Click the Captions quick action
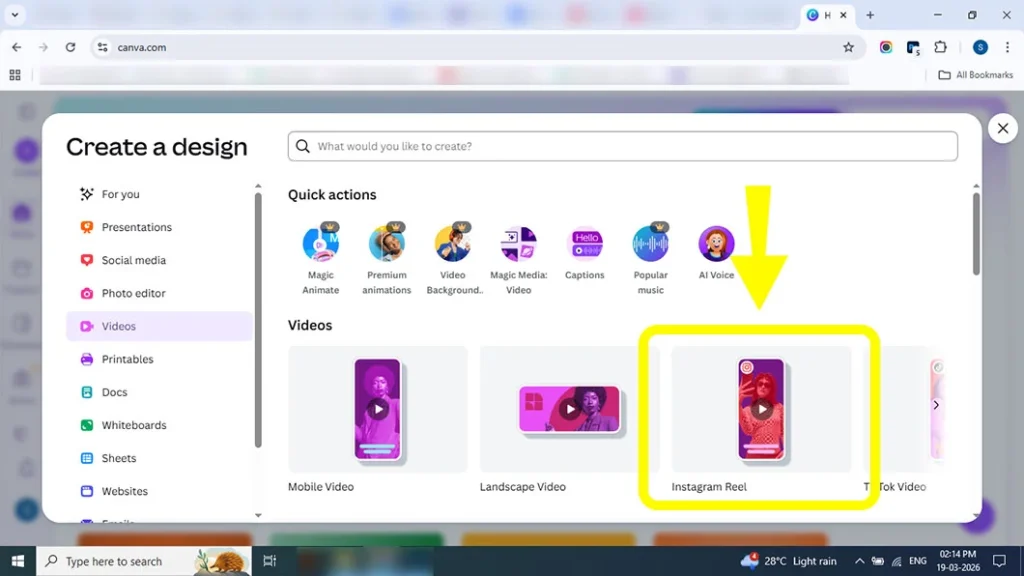Screen dimensions: 1024x576 (584, 244)
